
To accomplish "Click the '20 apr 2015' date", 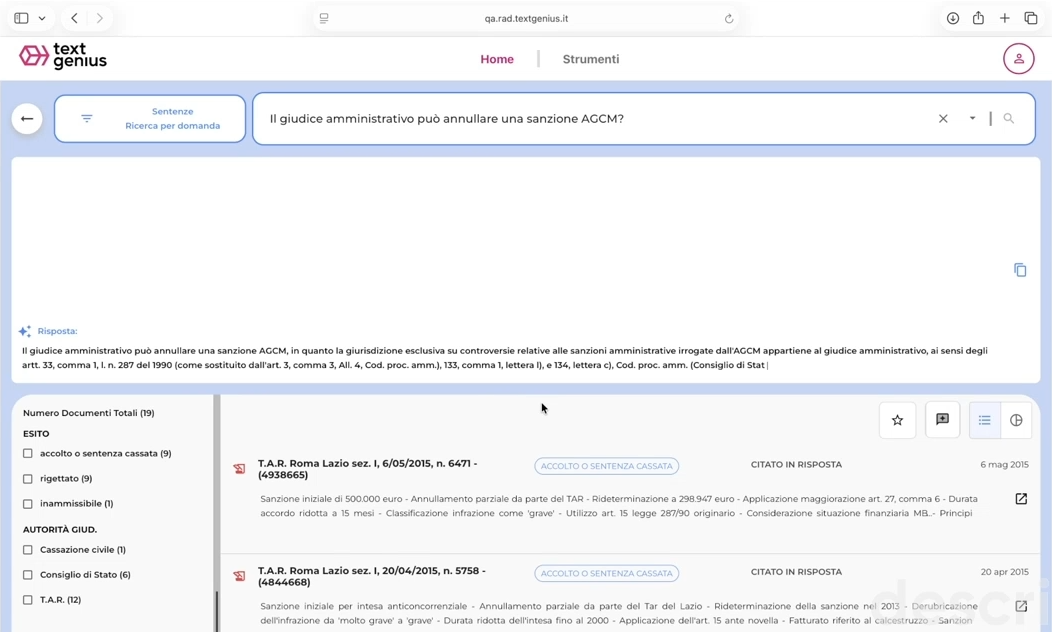I will [x=1004, y=572].
